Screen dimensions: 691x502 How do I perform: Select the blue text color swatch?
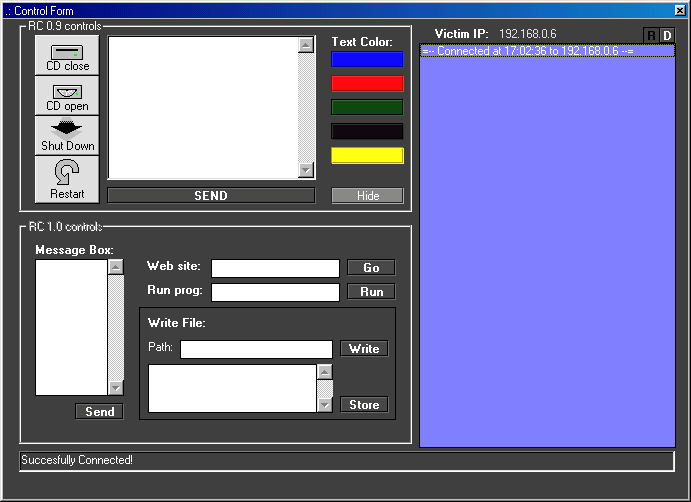point(367,60)
